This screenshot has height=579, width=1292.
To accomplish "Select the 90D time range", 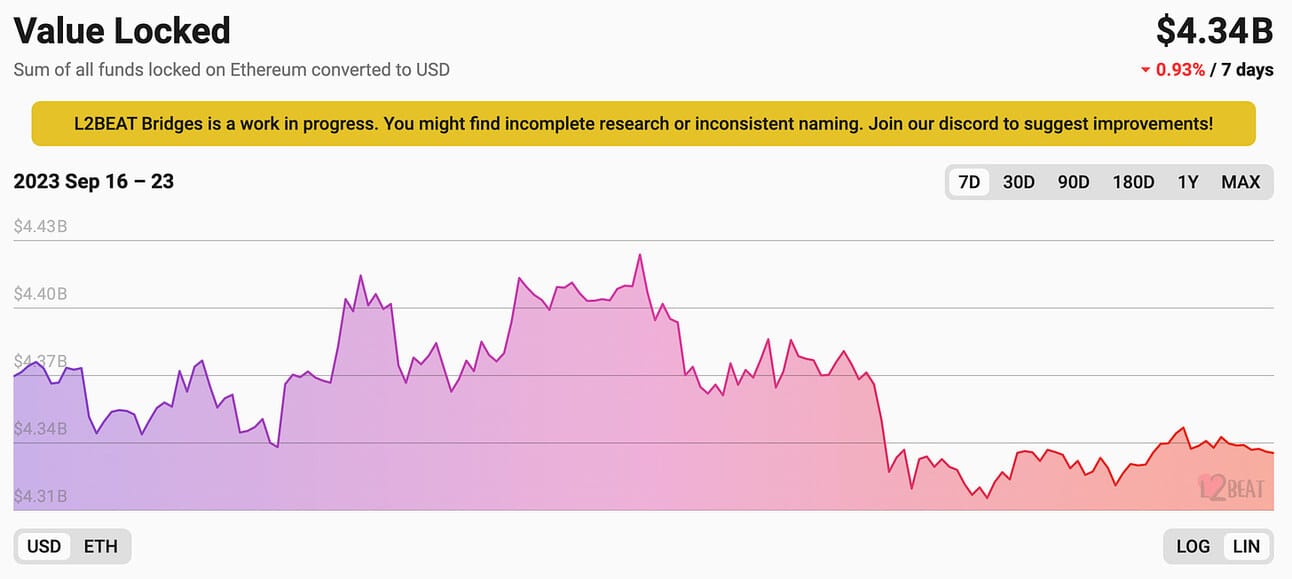I will pos(1073,182).
